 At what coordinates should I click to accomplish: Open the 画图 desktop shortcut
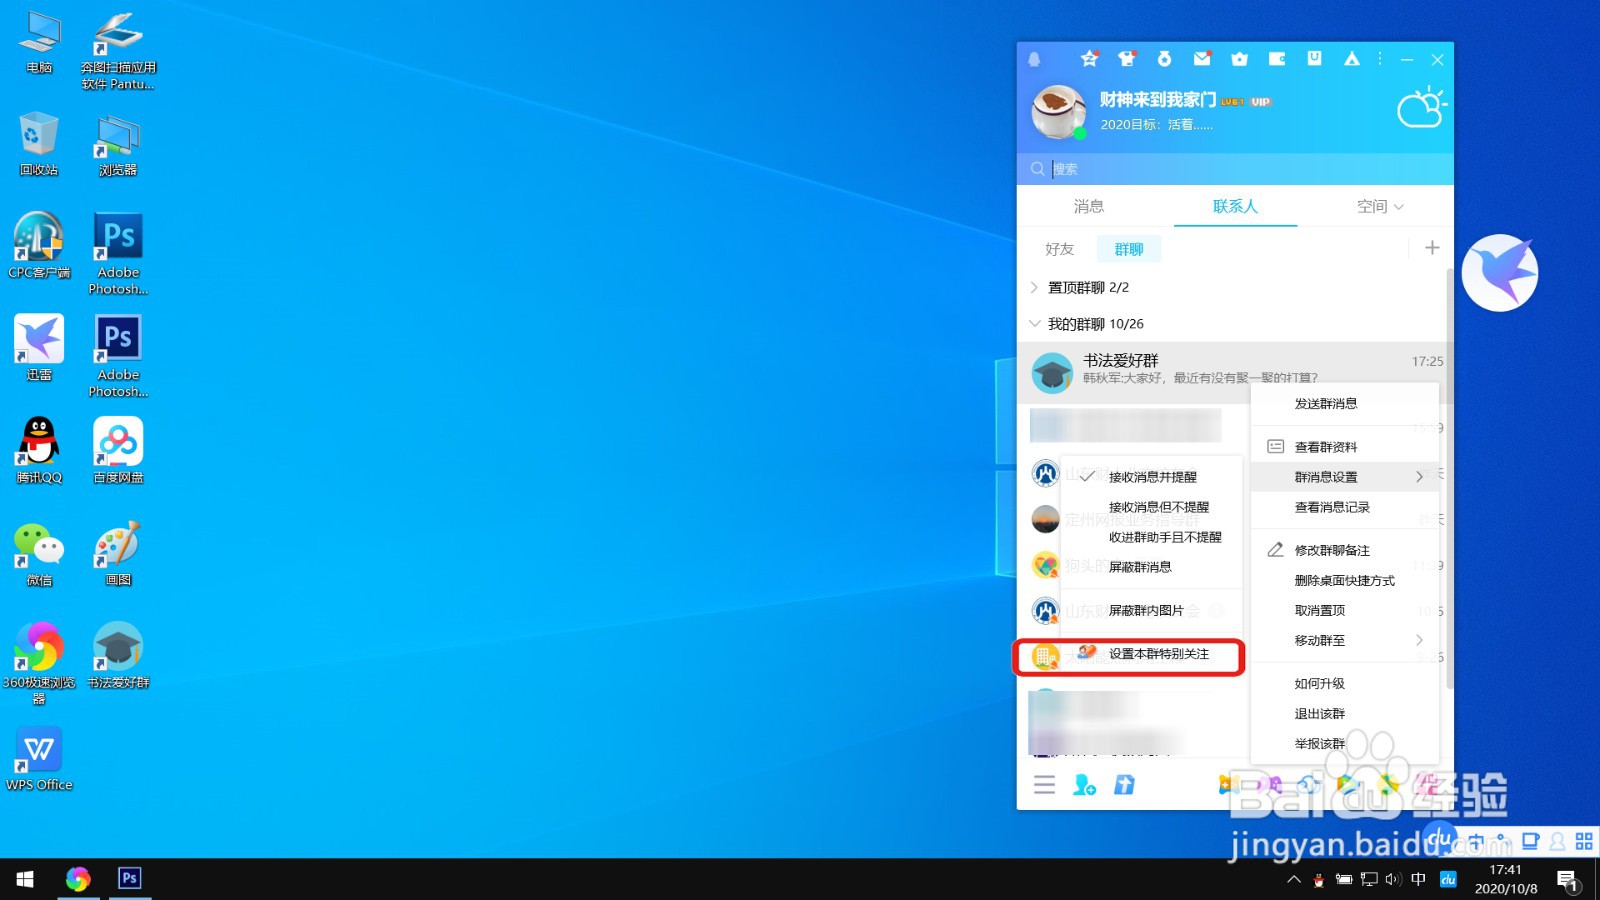(118, 553)
